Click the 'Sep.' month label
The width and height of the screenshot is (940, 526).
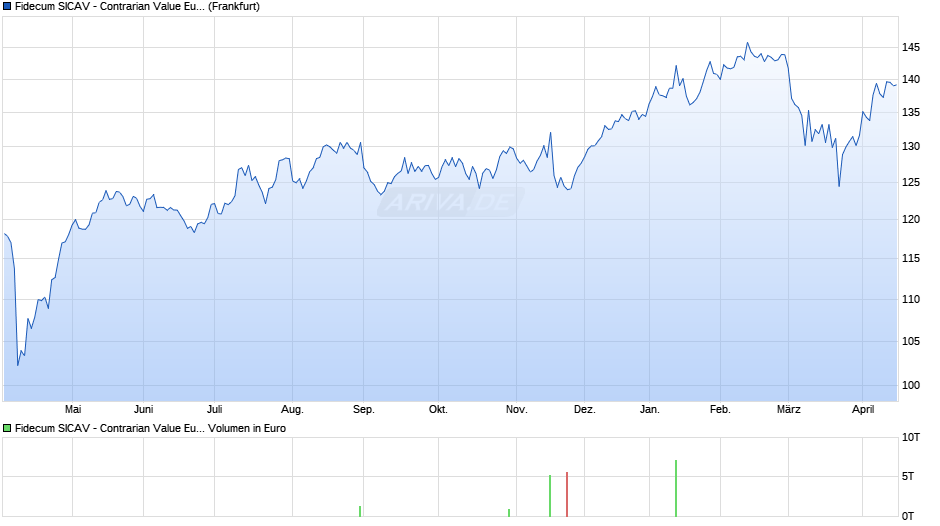(363, 409)
